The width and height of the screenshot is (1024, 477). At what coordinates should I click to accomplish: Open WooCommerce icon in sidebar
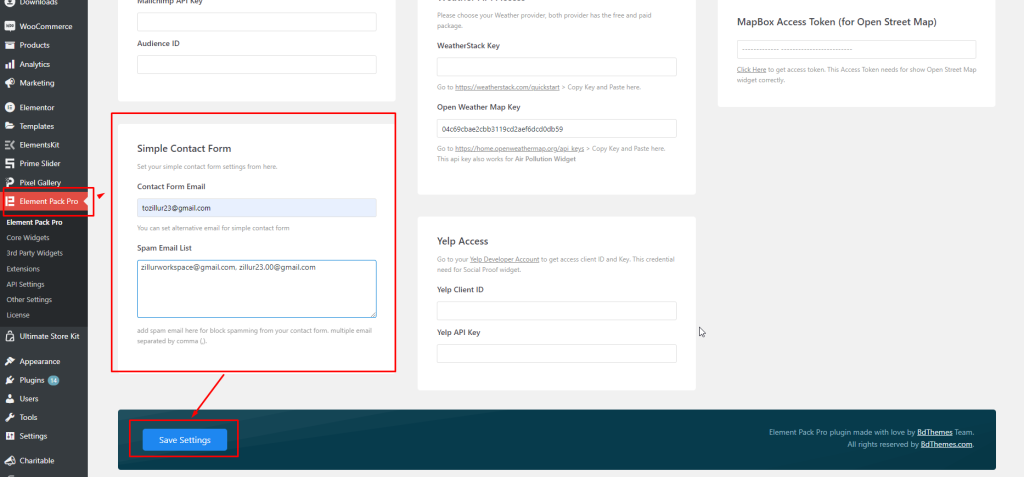10,27
